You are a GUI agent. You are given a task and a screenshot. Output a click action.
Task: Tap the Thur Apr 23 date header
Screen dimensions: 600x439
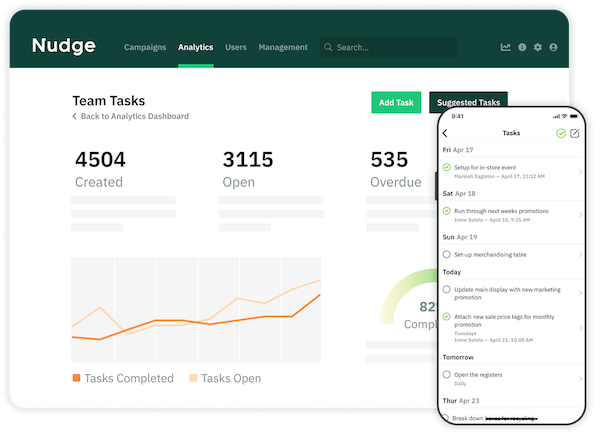tap(461, 401)
